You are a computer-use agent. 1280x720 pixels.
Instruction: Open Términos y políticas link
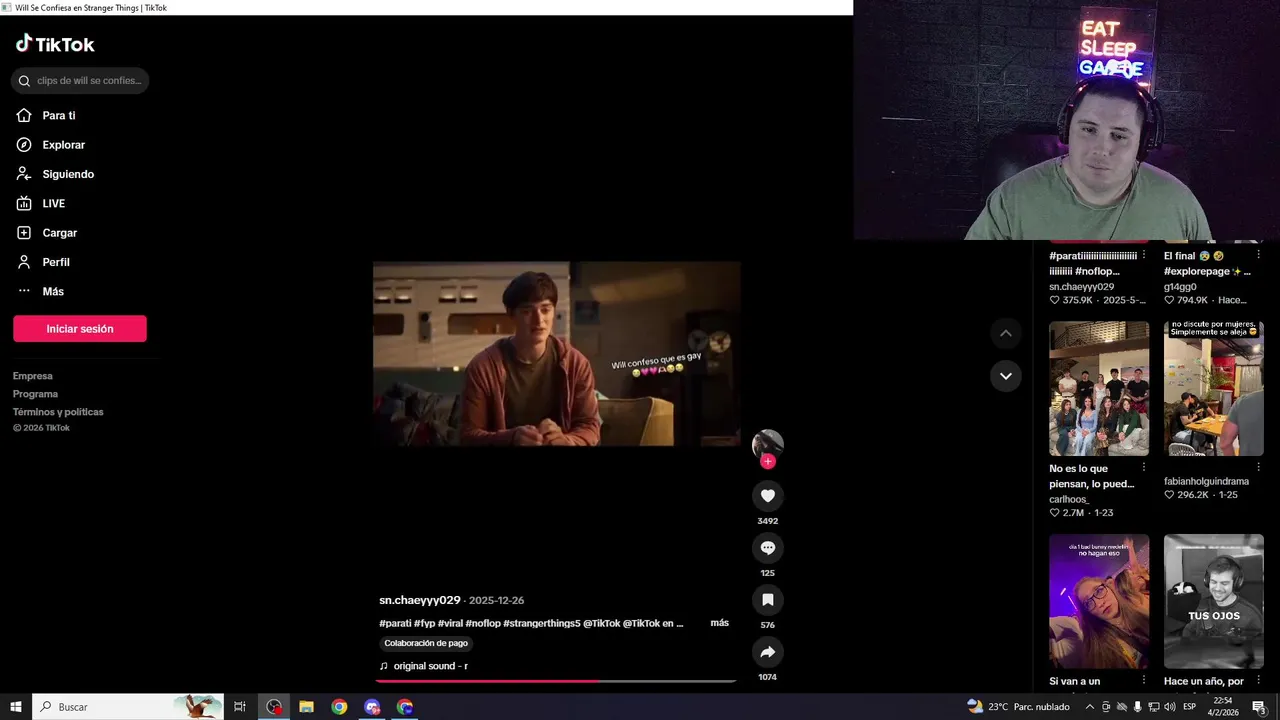tap(58, 412)
